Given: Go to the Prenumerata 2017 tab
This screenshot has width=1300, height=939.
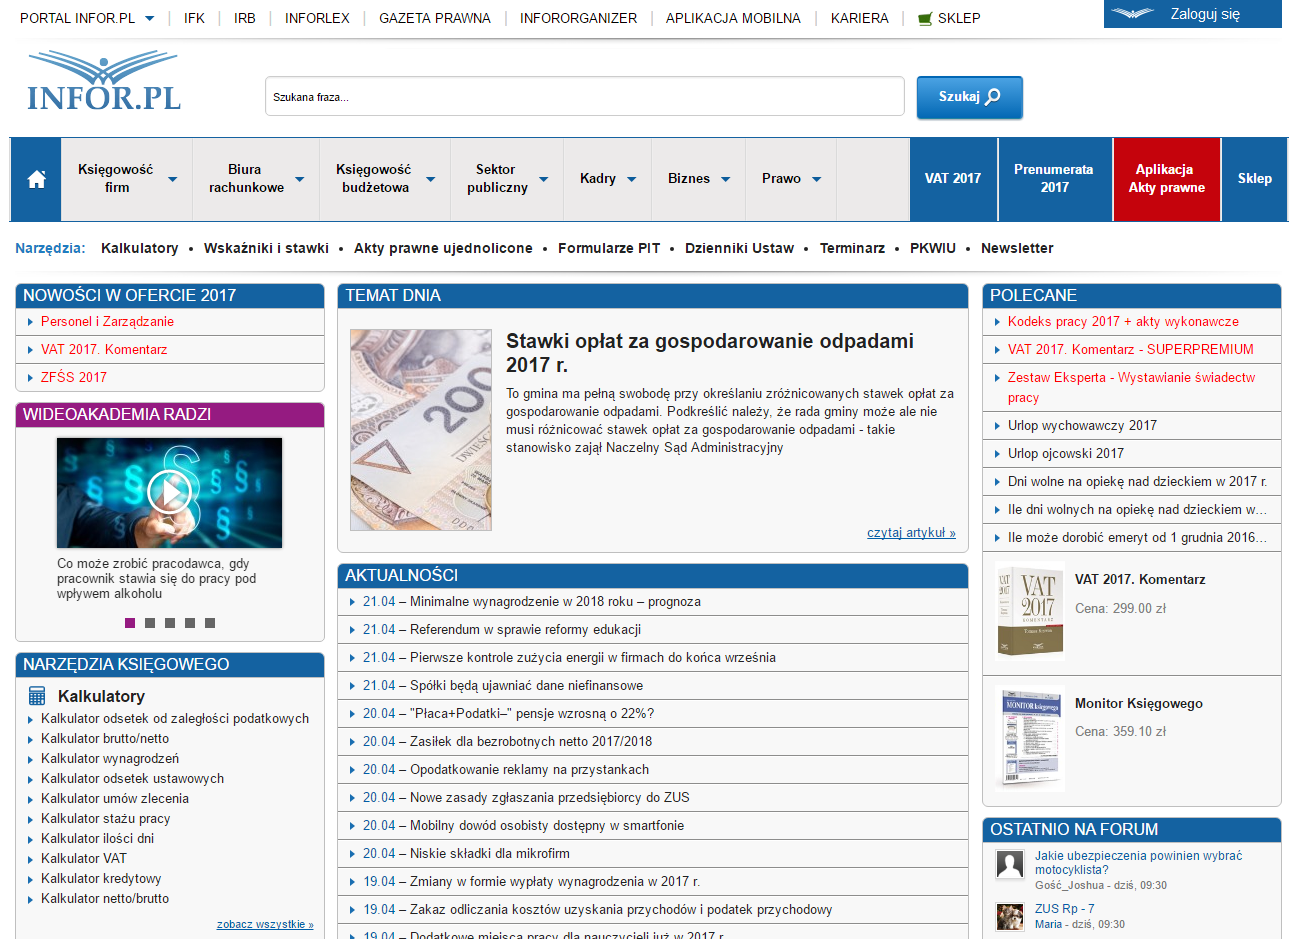Looking at the screenshot, I should [x=1054, y=179].
